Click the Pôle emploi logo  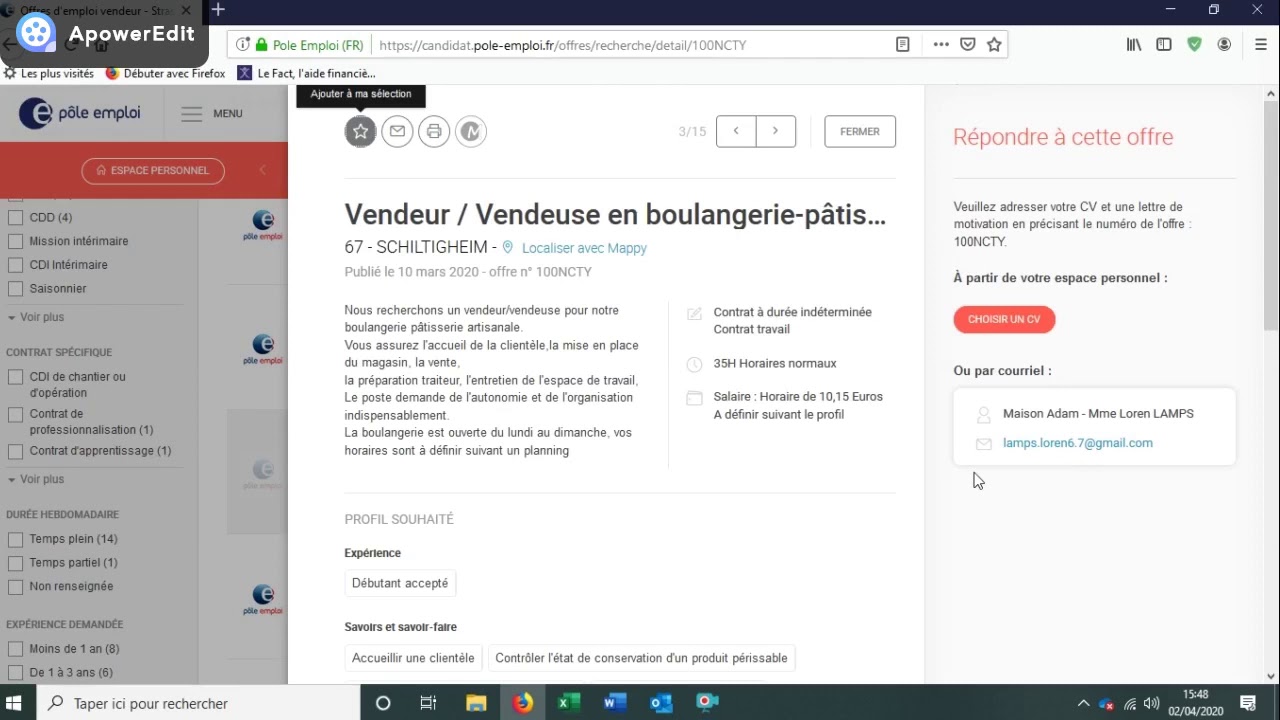click(80, 113)
